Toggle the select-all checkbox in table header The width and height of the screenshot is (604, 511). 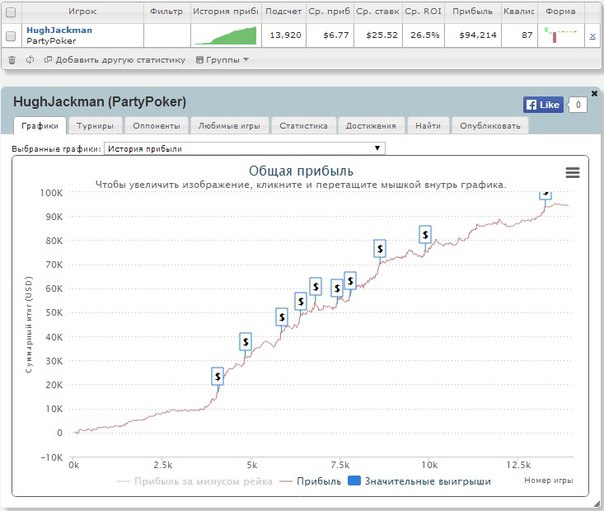point(11,11)
